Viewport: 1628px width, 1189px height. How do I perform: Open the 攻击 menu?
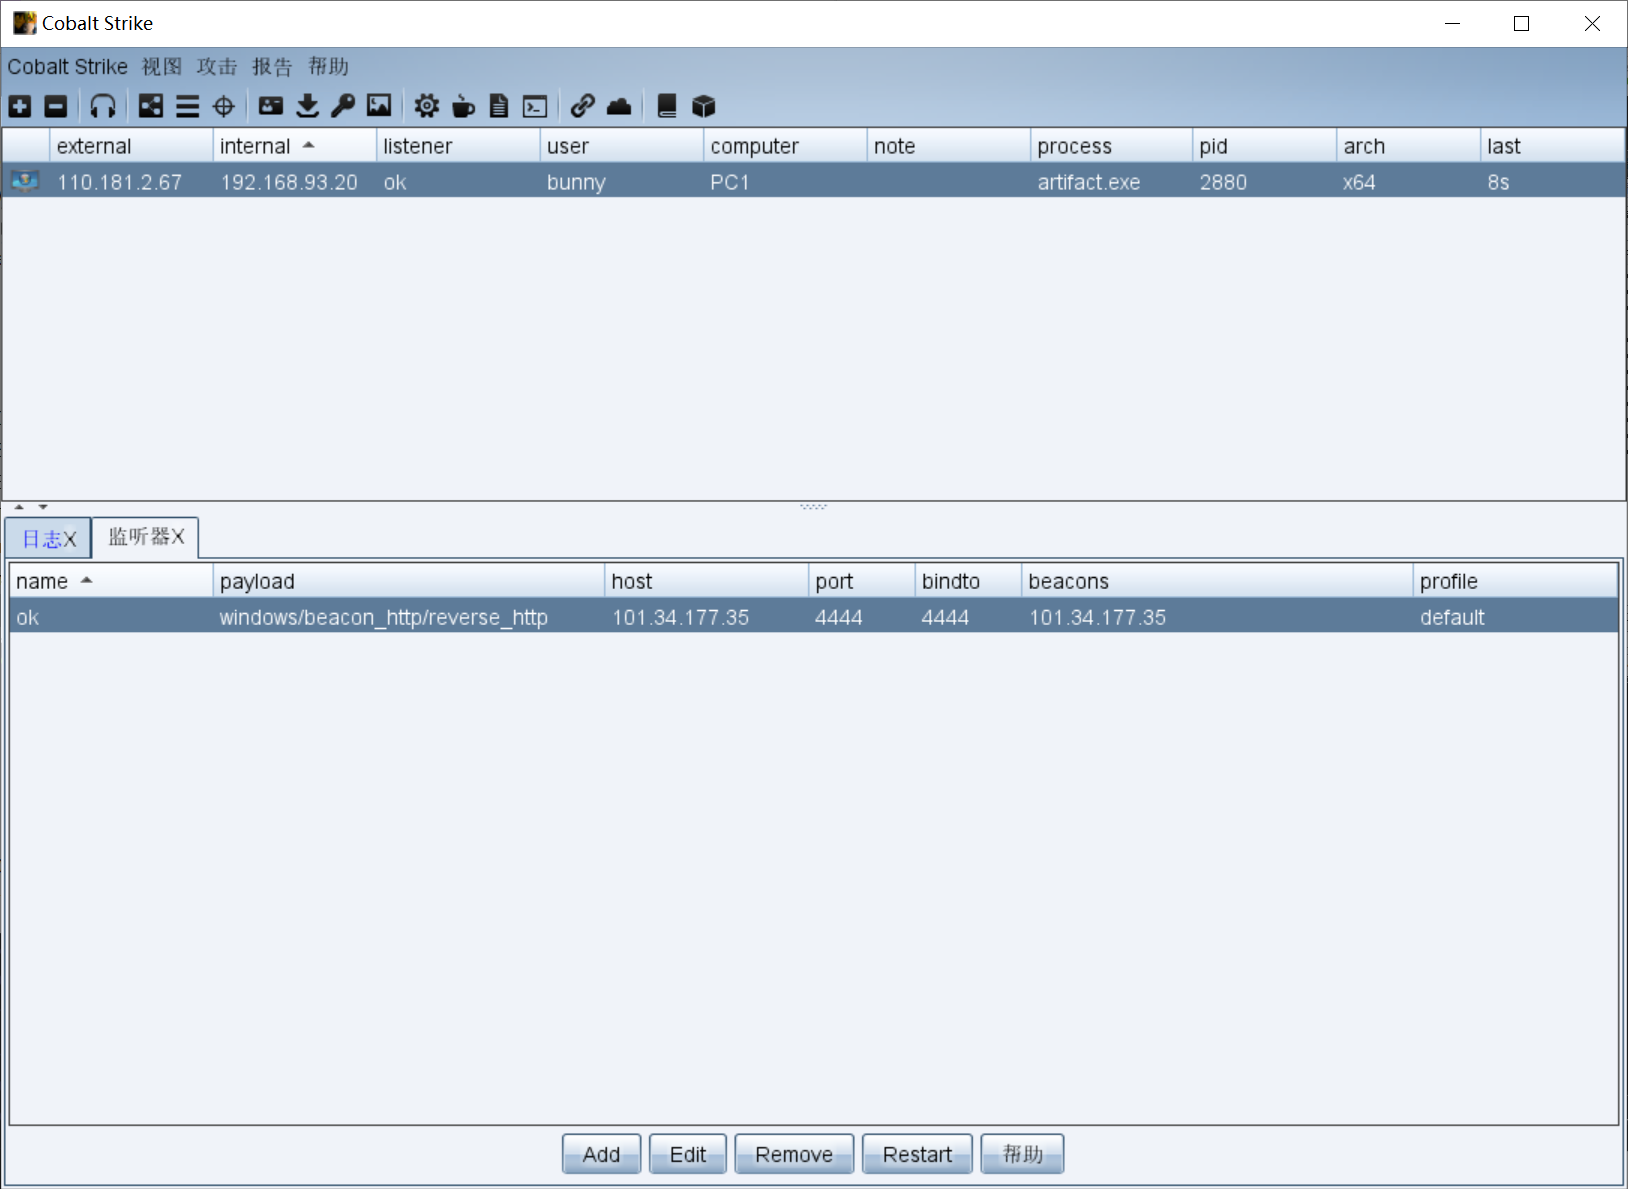[217, 67]
